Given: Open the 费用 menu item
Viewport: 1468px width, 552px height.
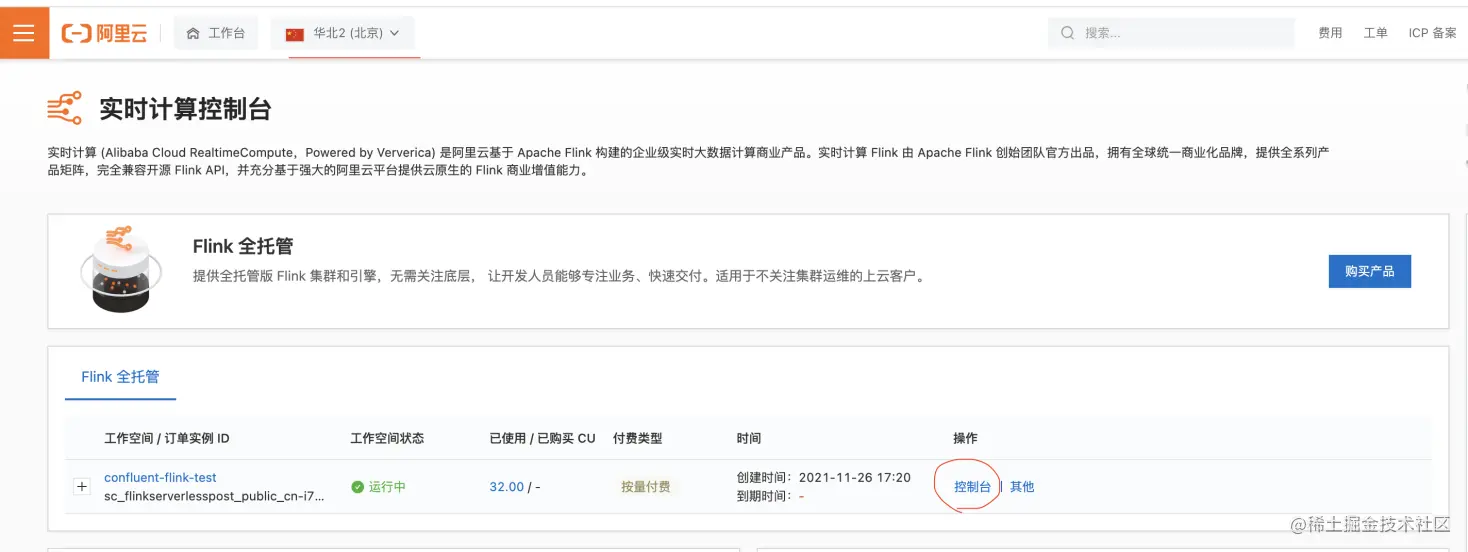Looking at the screenshot, I should [1330, 33].
